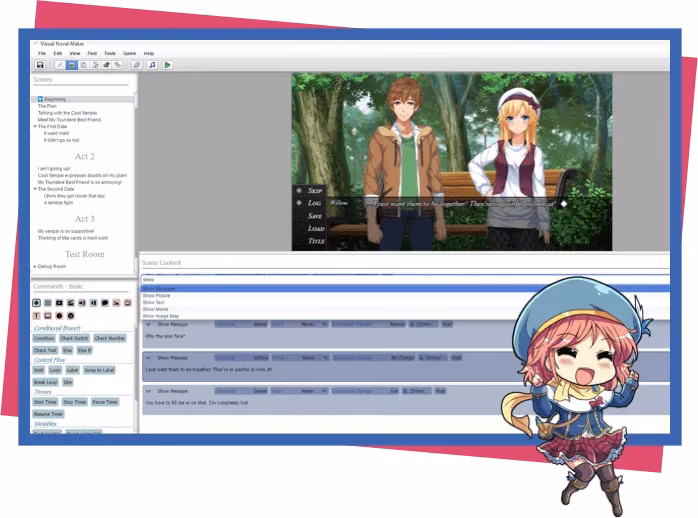Open Voice dropdown in Daniel's Sad message
Screen dimensions: 698x518
click(300, 391)
